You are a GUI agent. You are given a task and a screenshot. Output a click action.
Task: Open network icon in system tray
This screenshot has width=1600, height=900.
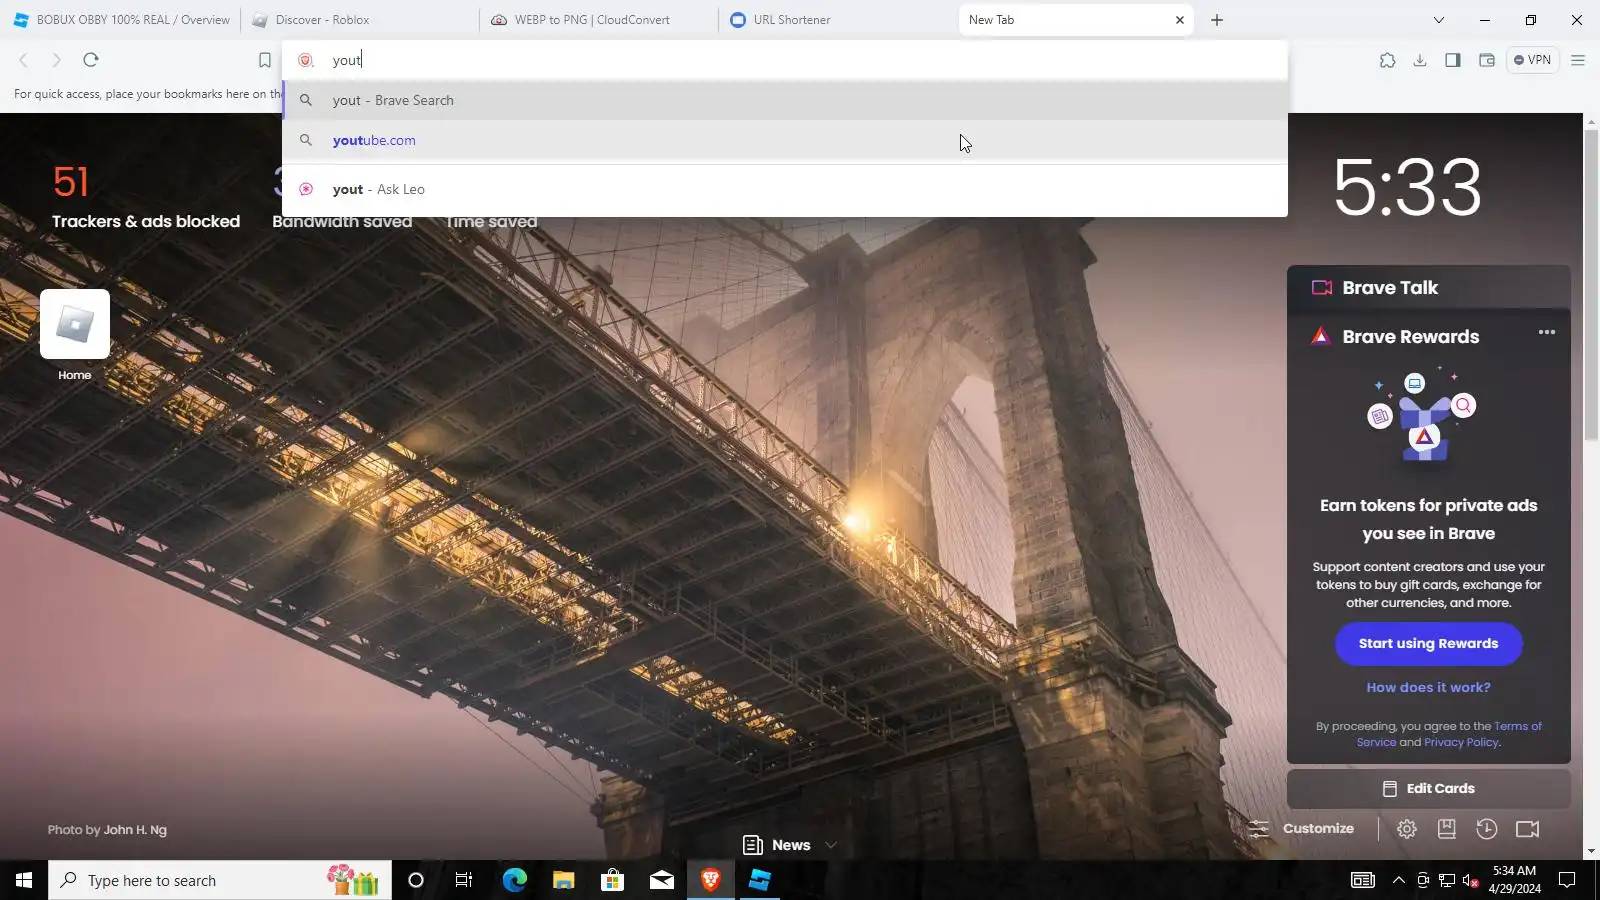point(1446,880)
